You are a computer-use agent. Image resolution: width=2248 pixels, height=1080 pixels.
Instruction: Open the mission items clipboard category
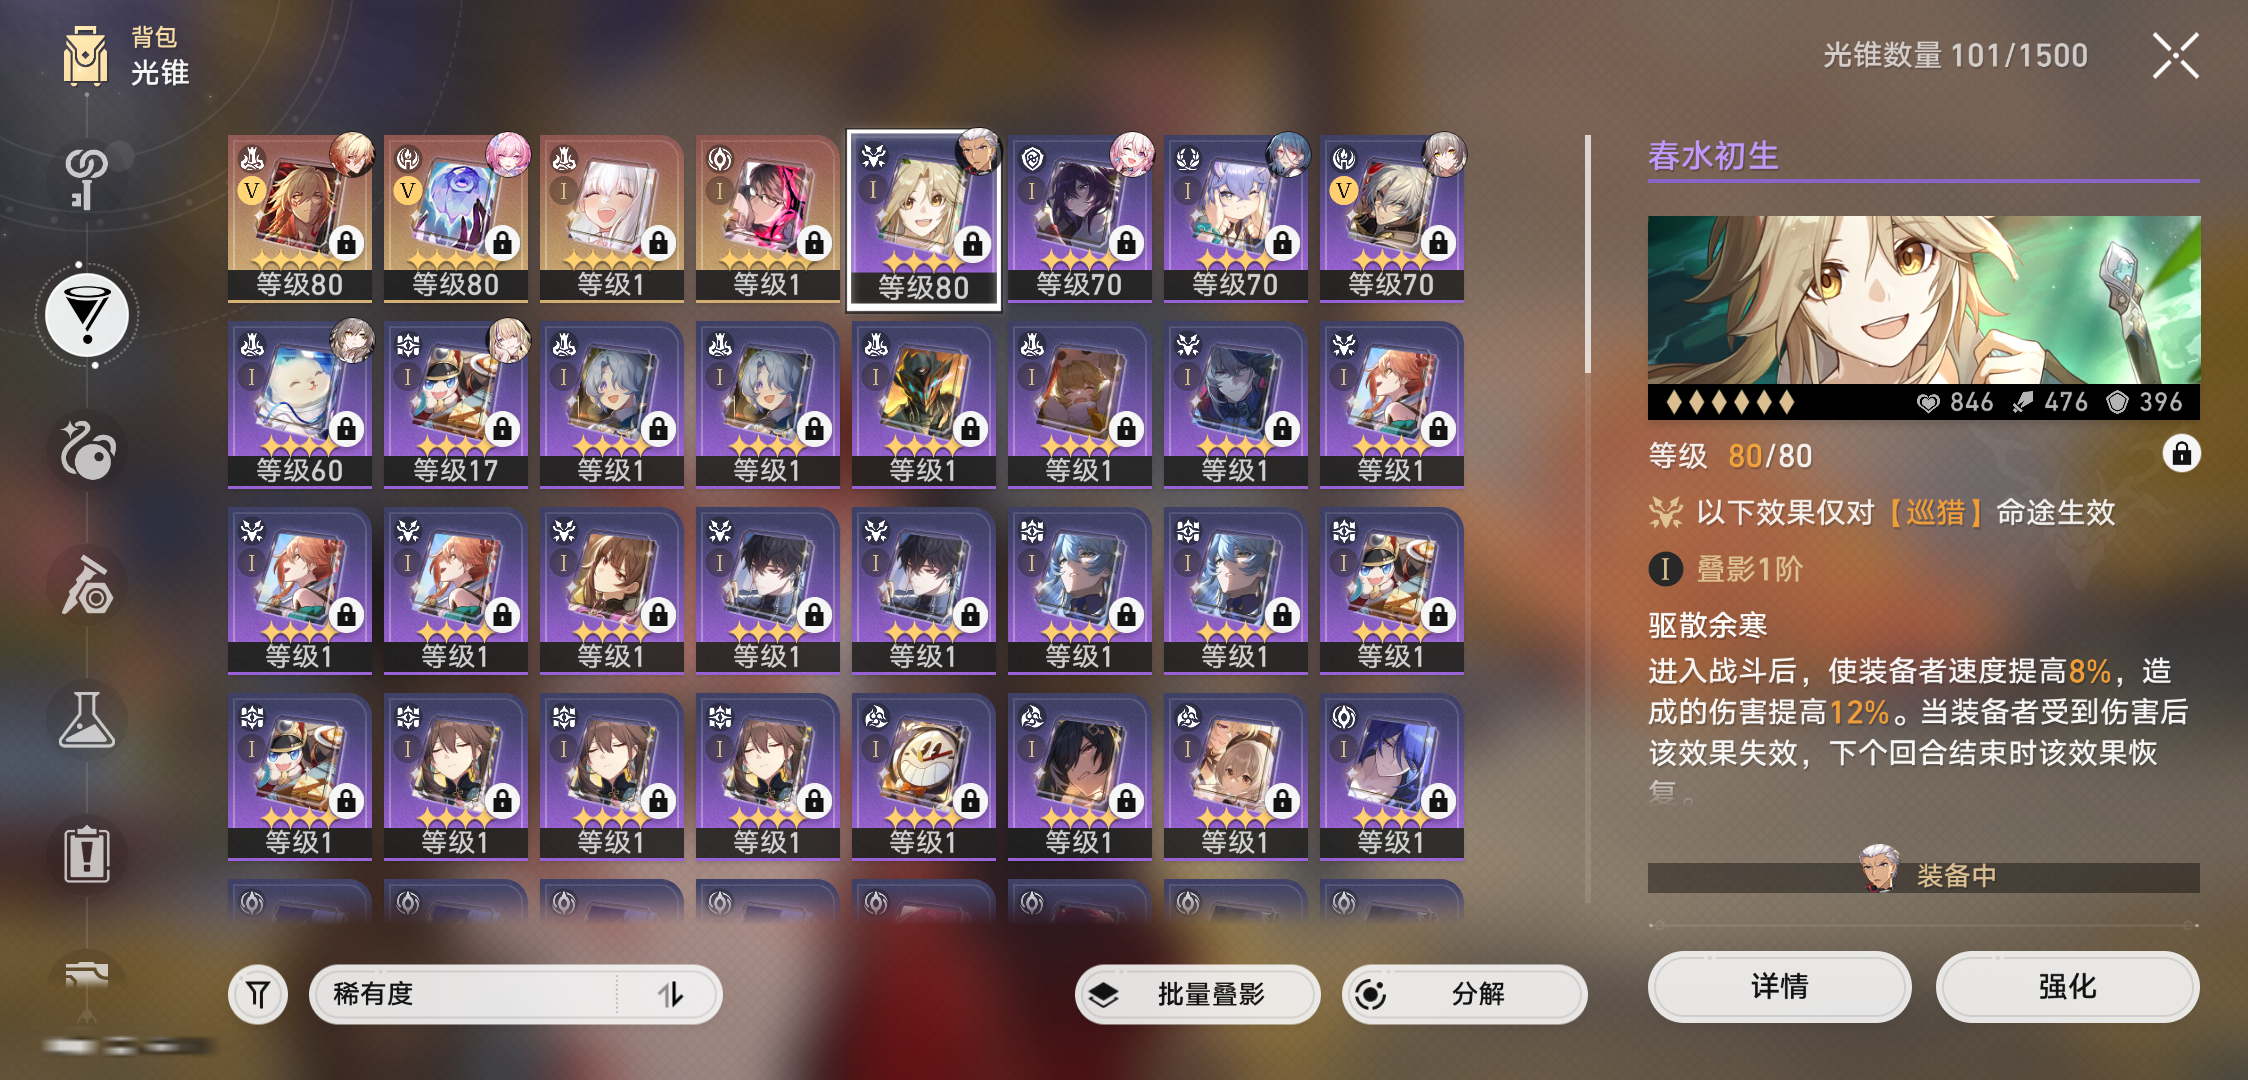(x=87, y=855)
